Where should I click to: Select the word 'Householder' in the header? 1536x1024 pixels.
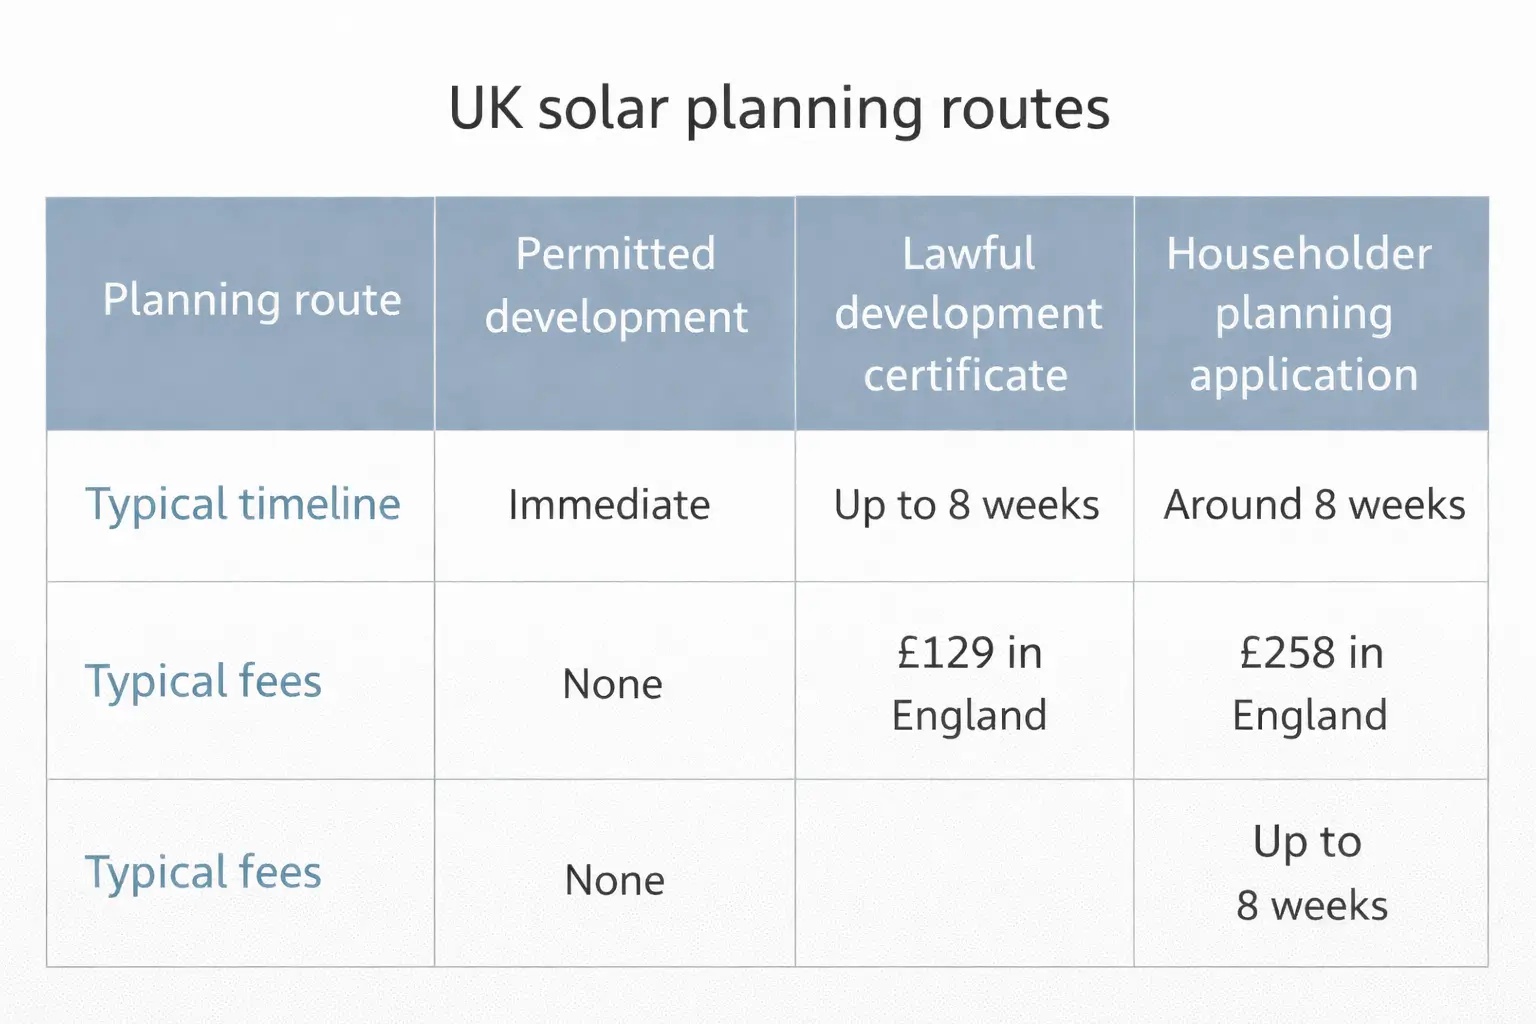click(x=1299, y=254)
